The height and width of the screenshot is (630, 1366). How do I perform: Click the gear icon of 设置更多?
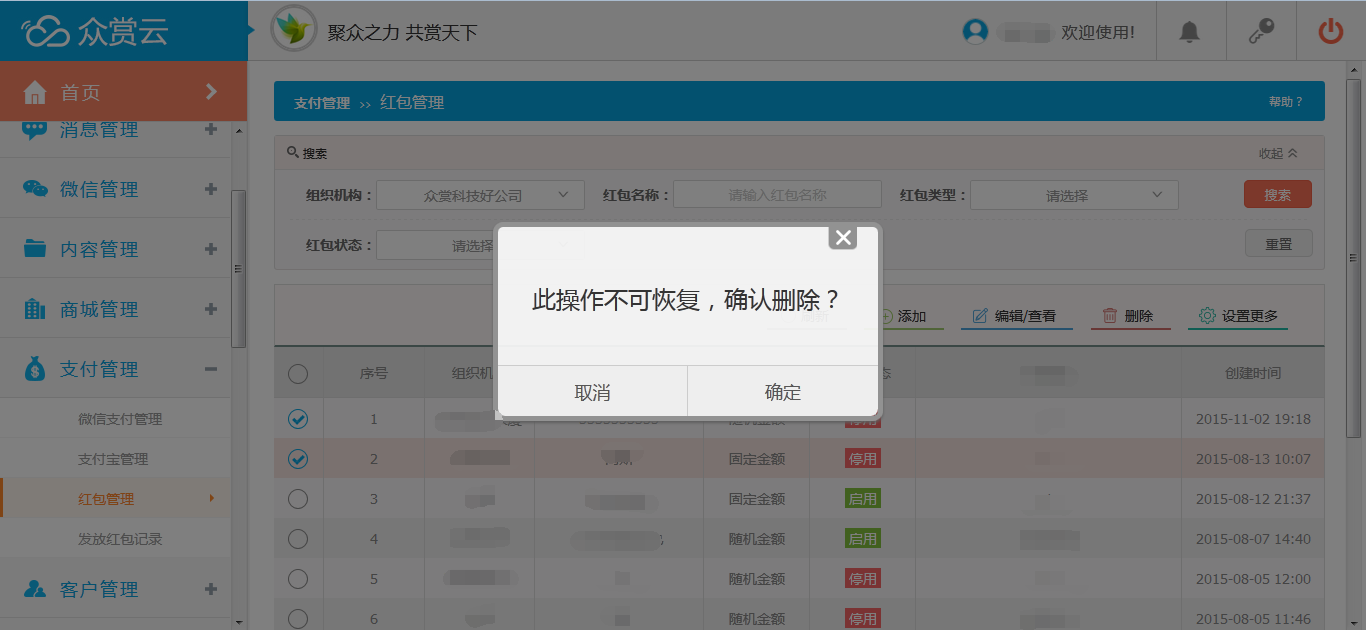(1207, 316)
